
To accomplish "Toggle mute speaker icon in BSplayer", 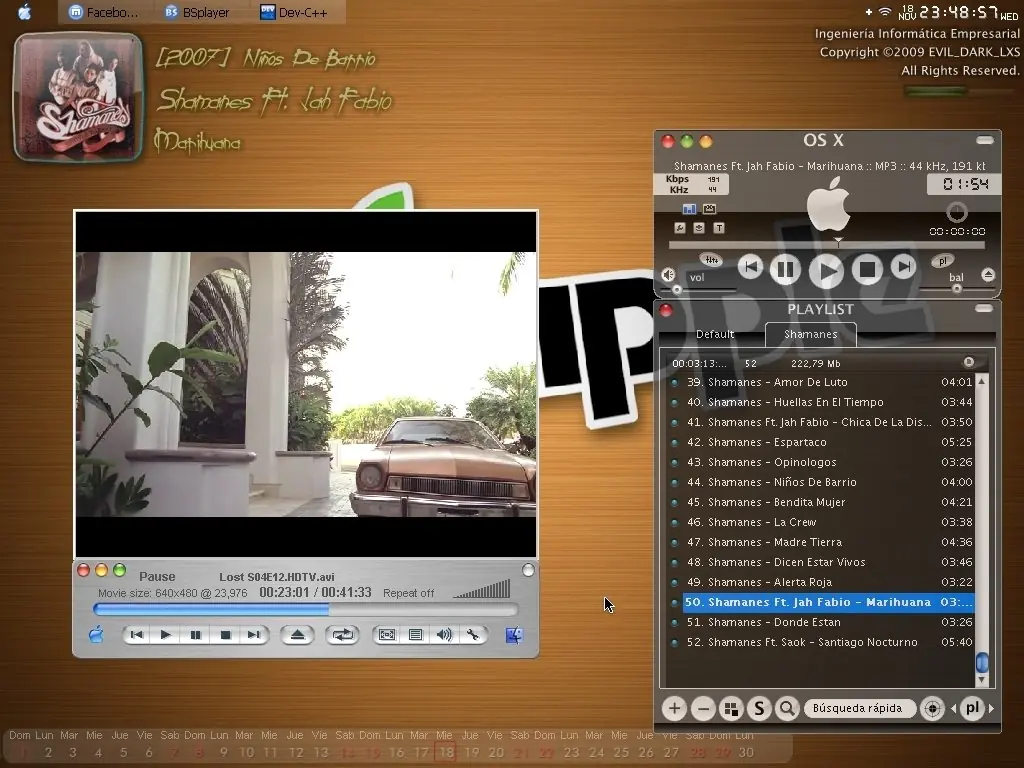I will (444, 635).
